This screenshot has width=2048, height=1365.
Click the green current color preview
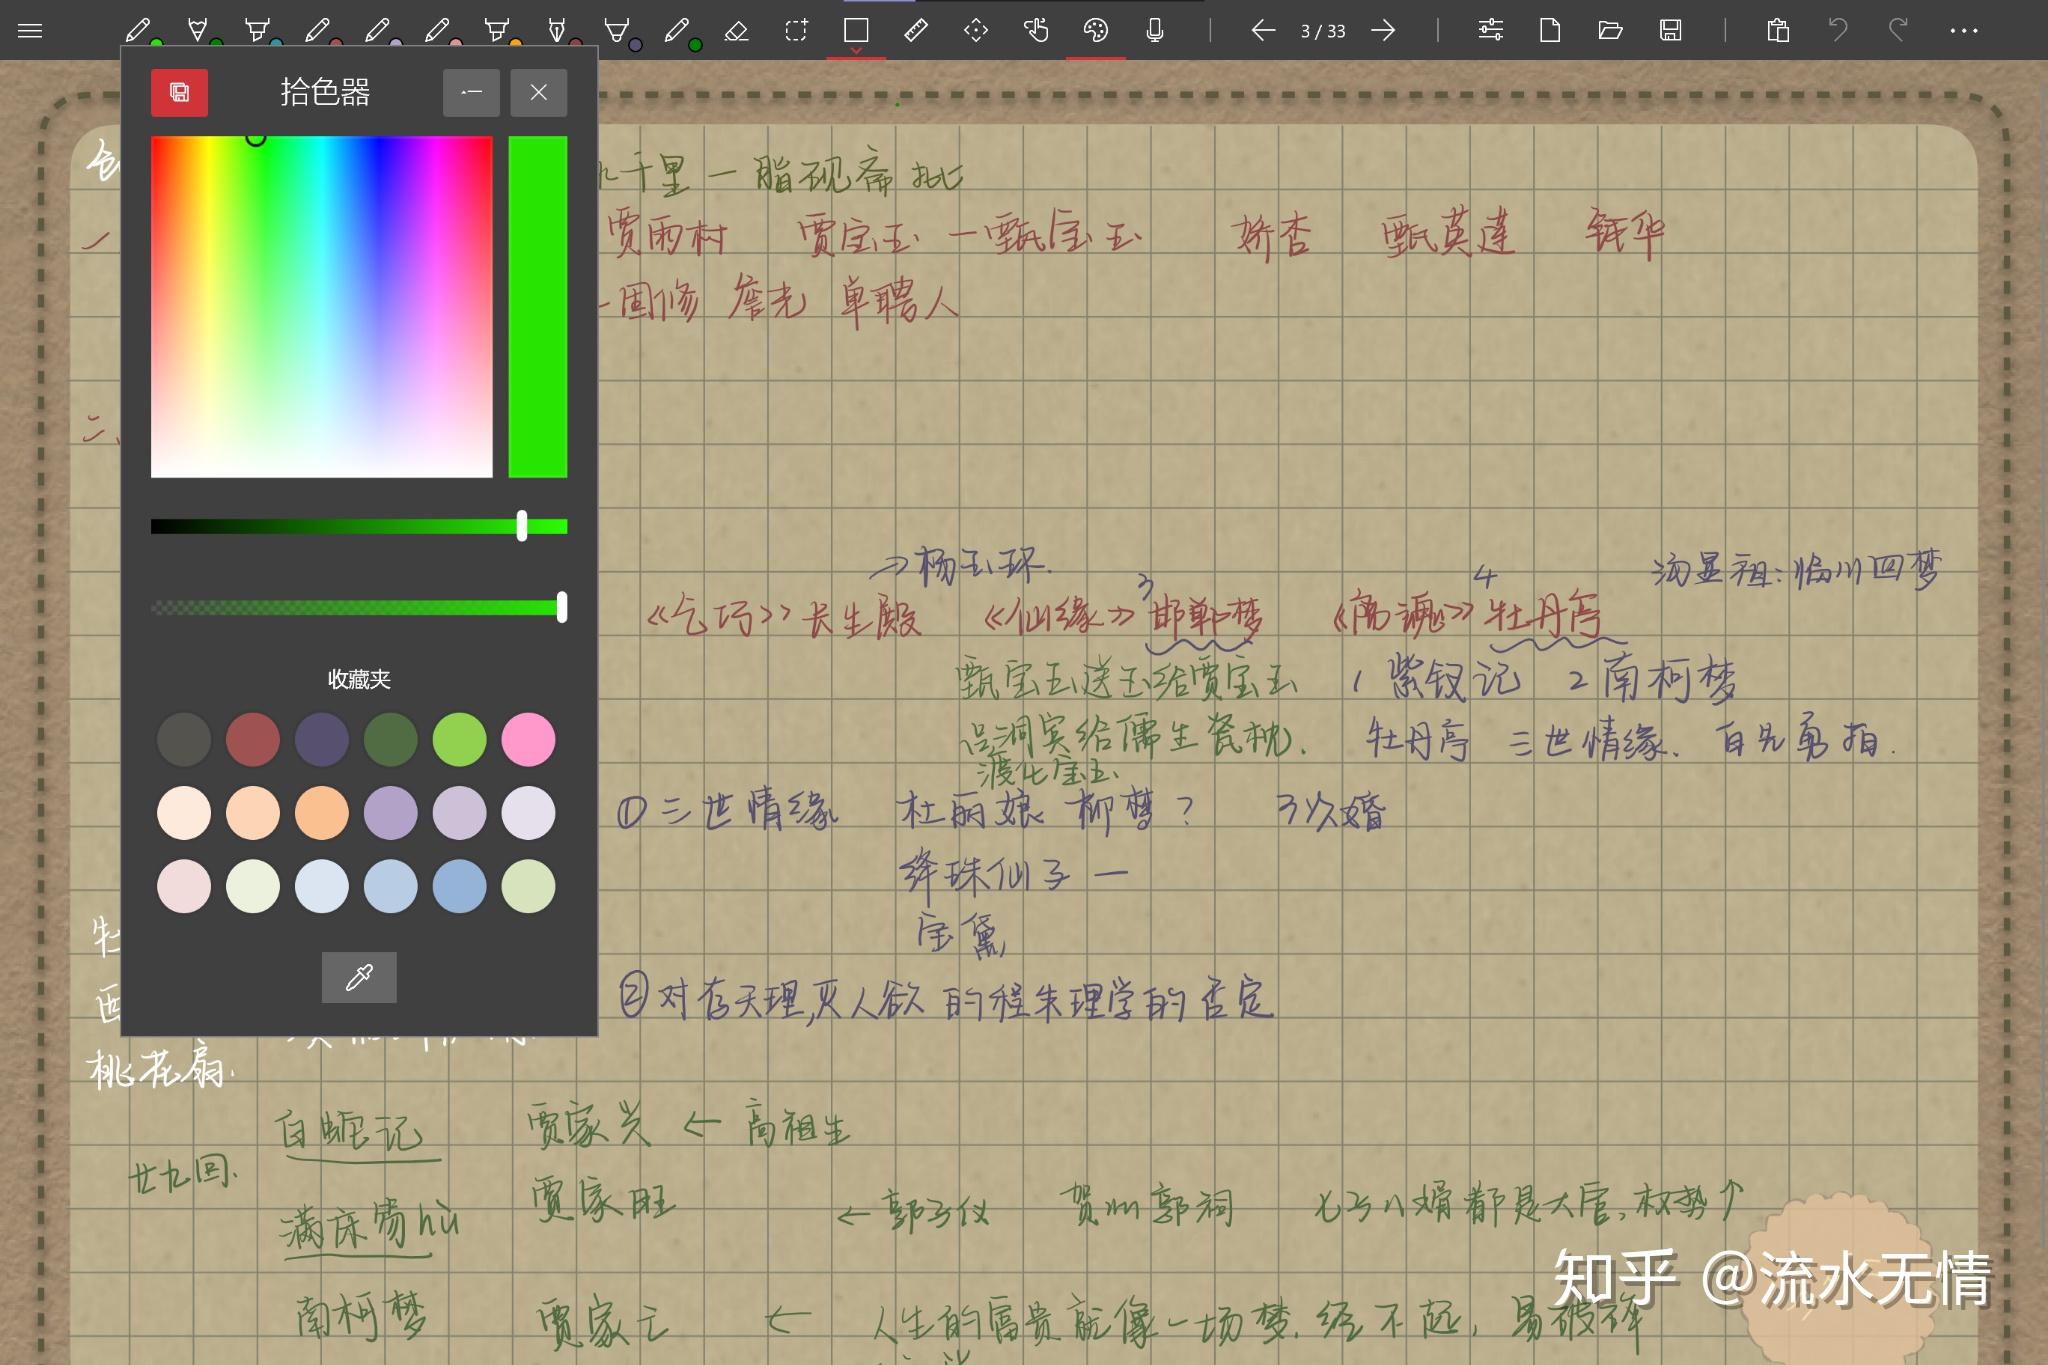tap(538, 307)
